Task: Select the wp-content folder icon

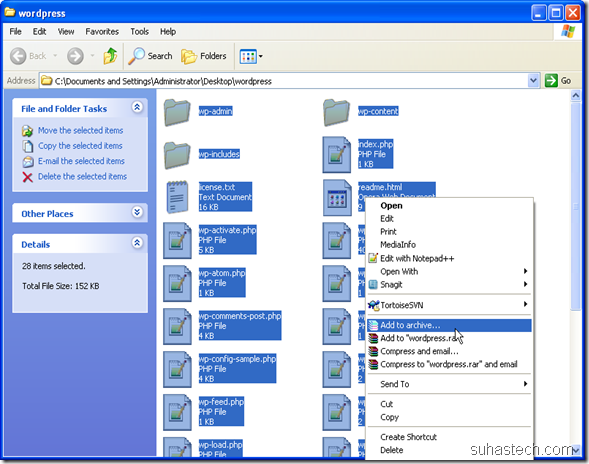Action: point(336,112)
